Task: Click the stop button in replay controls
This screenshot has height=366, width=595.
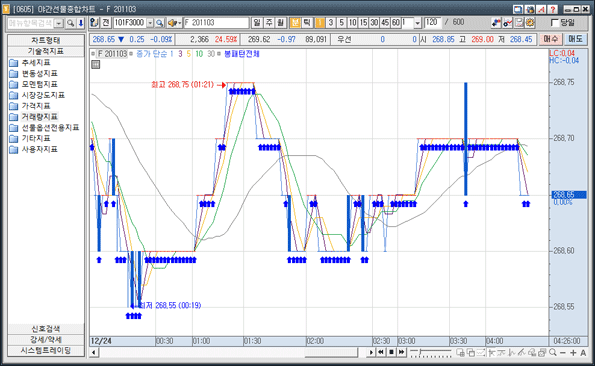Action: pyautogui.click(x=391, y=352)
